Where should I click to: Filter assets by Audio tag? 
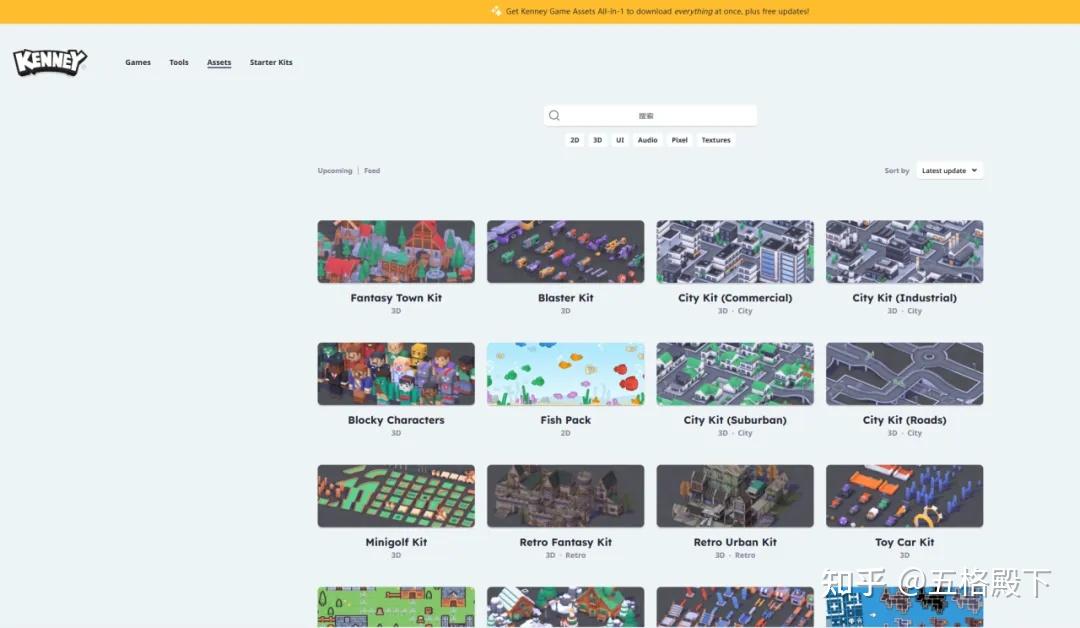pos(647,140)
